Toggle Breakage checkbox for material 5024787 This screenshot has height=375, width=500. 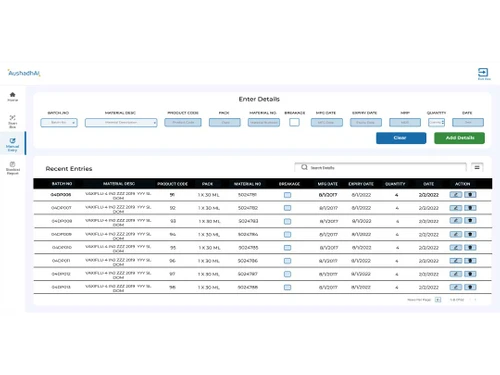point(287,274)
